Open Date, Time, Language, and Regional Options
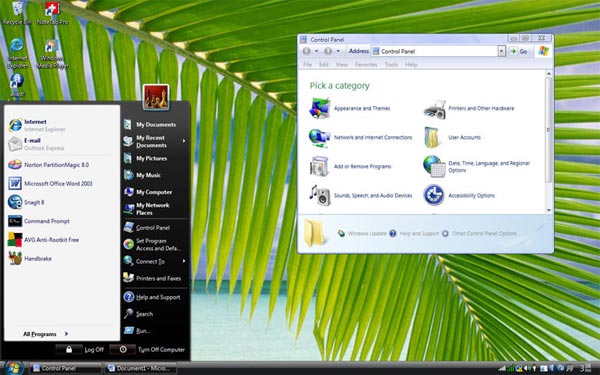 (476, 166)
